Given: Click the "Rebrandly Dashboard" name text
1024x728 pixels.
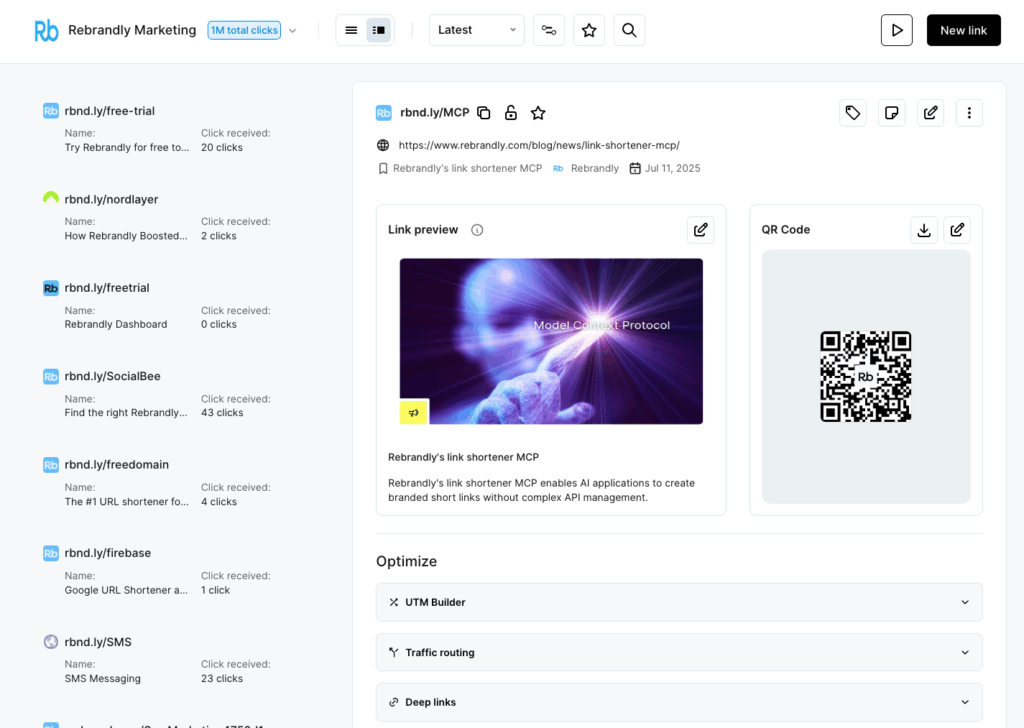Looking at the screenshot, I should pyautogui.click(x=116, y=324).
